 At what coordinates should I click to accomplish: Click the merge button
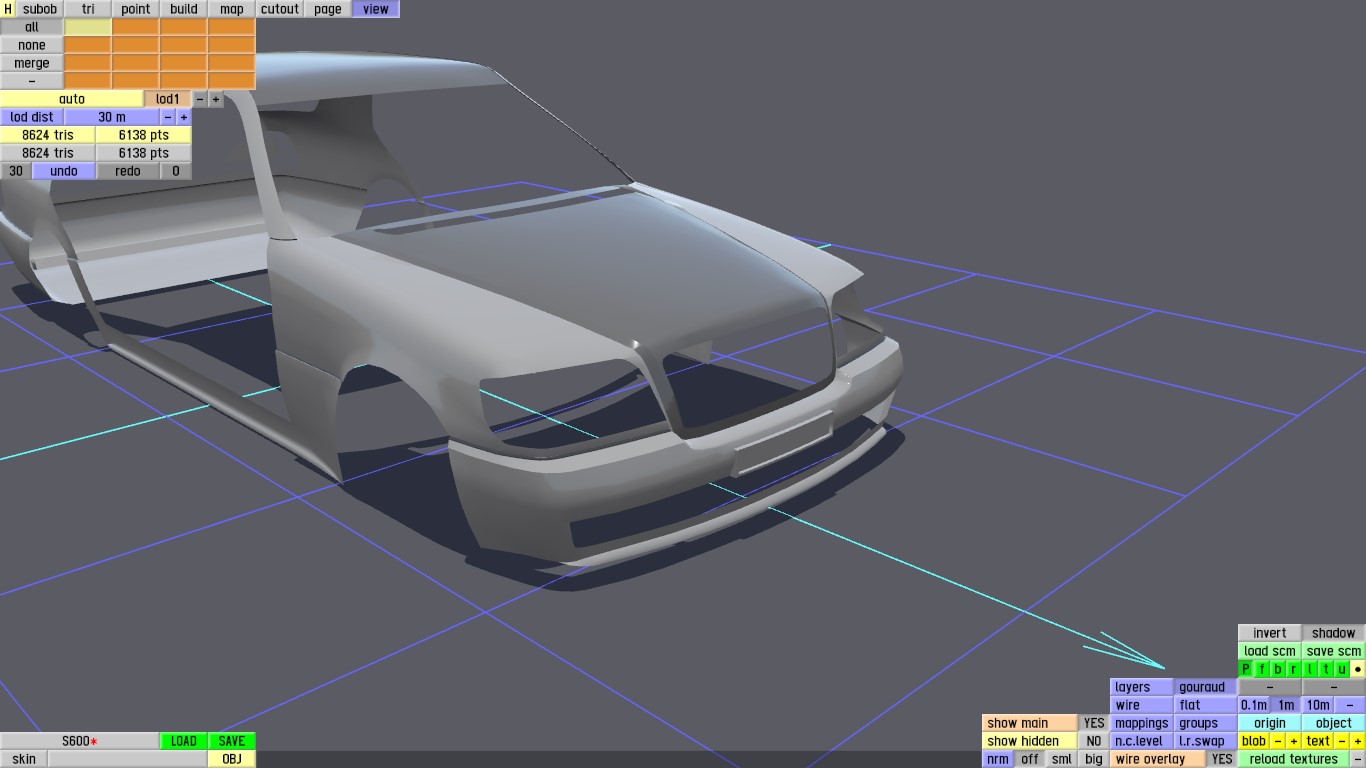click(32, 63)
